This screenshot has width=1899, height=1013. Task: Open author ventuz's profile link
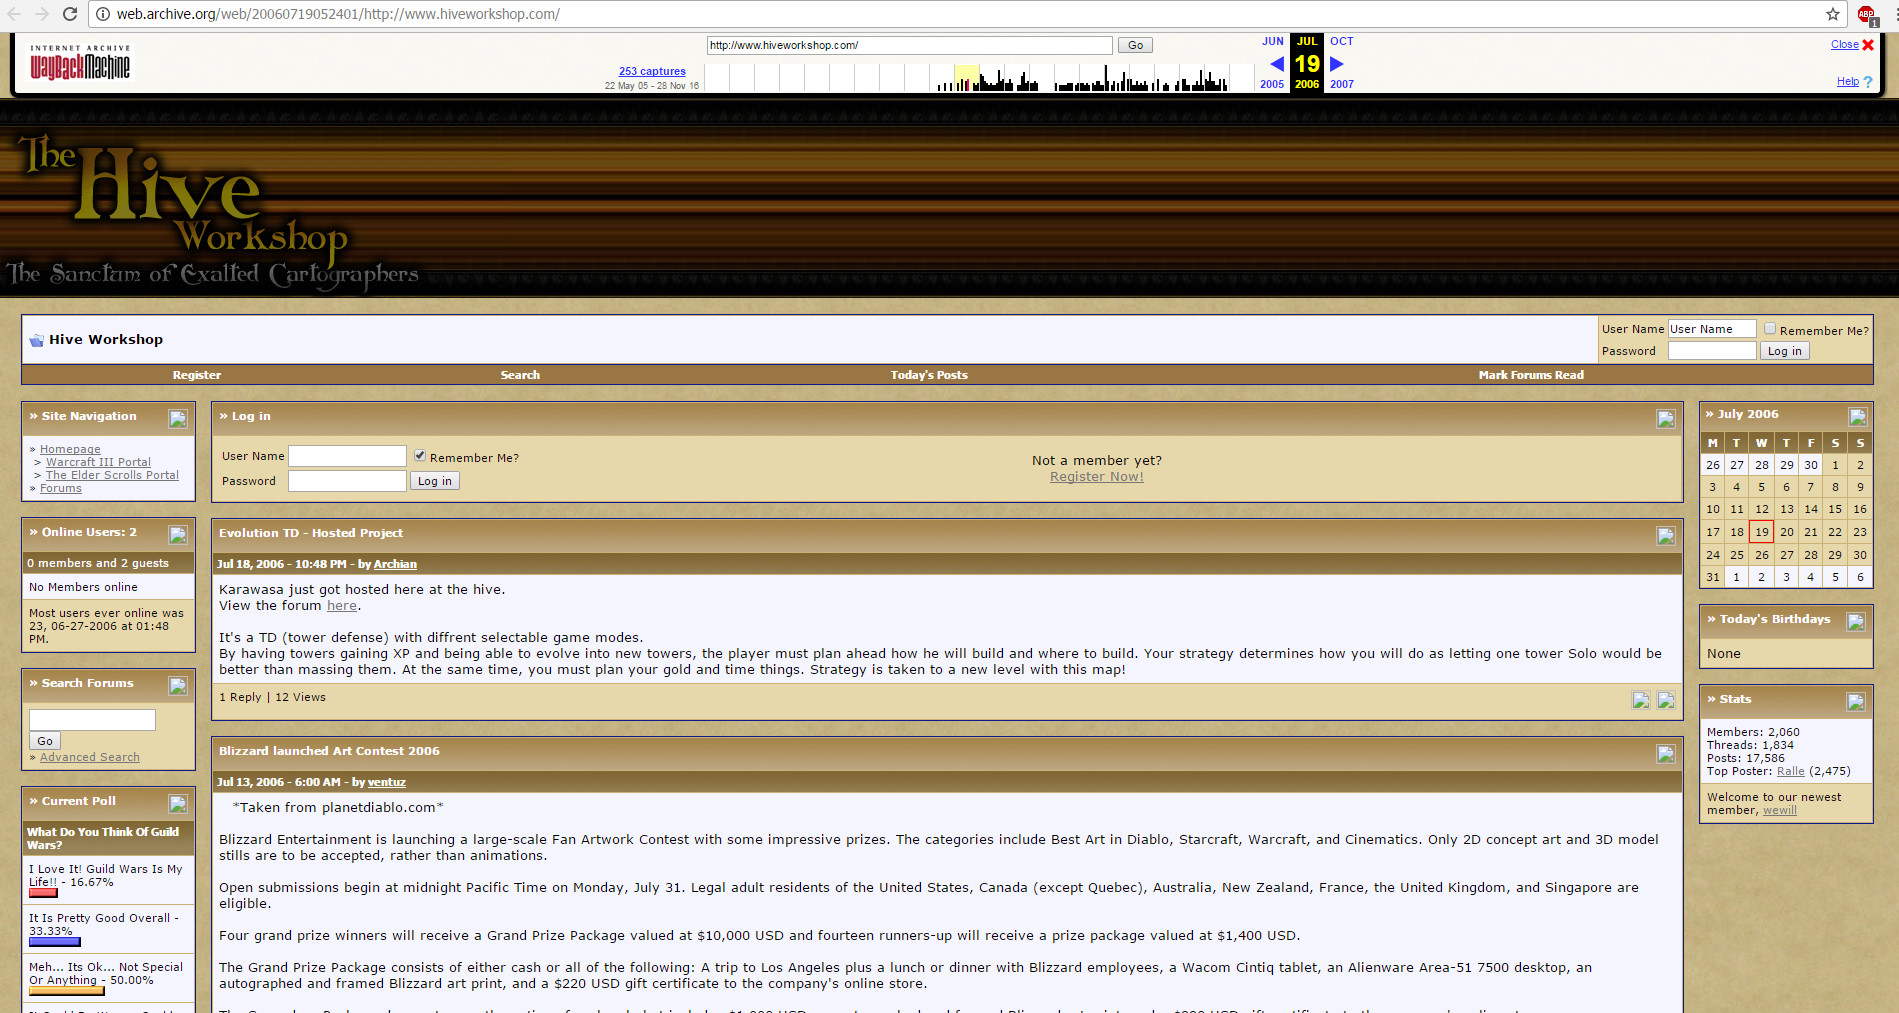[x=387, y=783]
